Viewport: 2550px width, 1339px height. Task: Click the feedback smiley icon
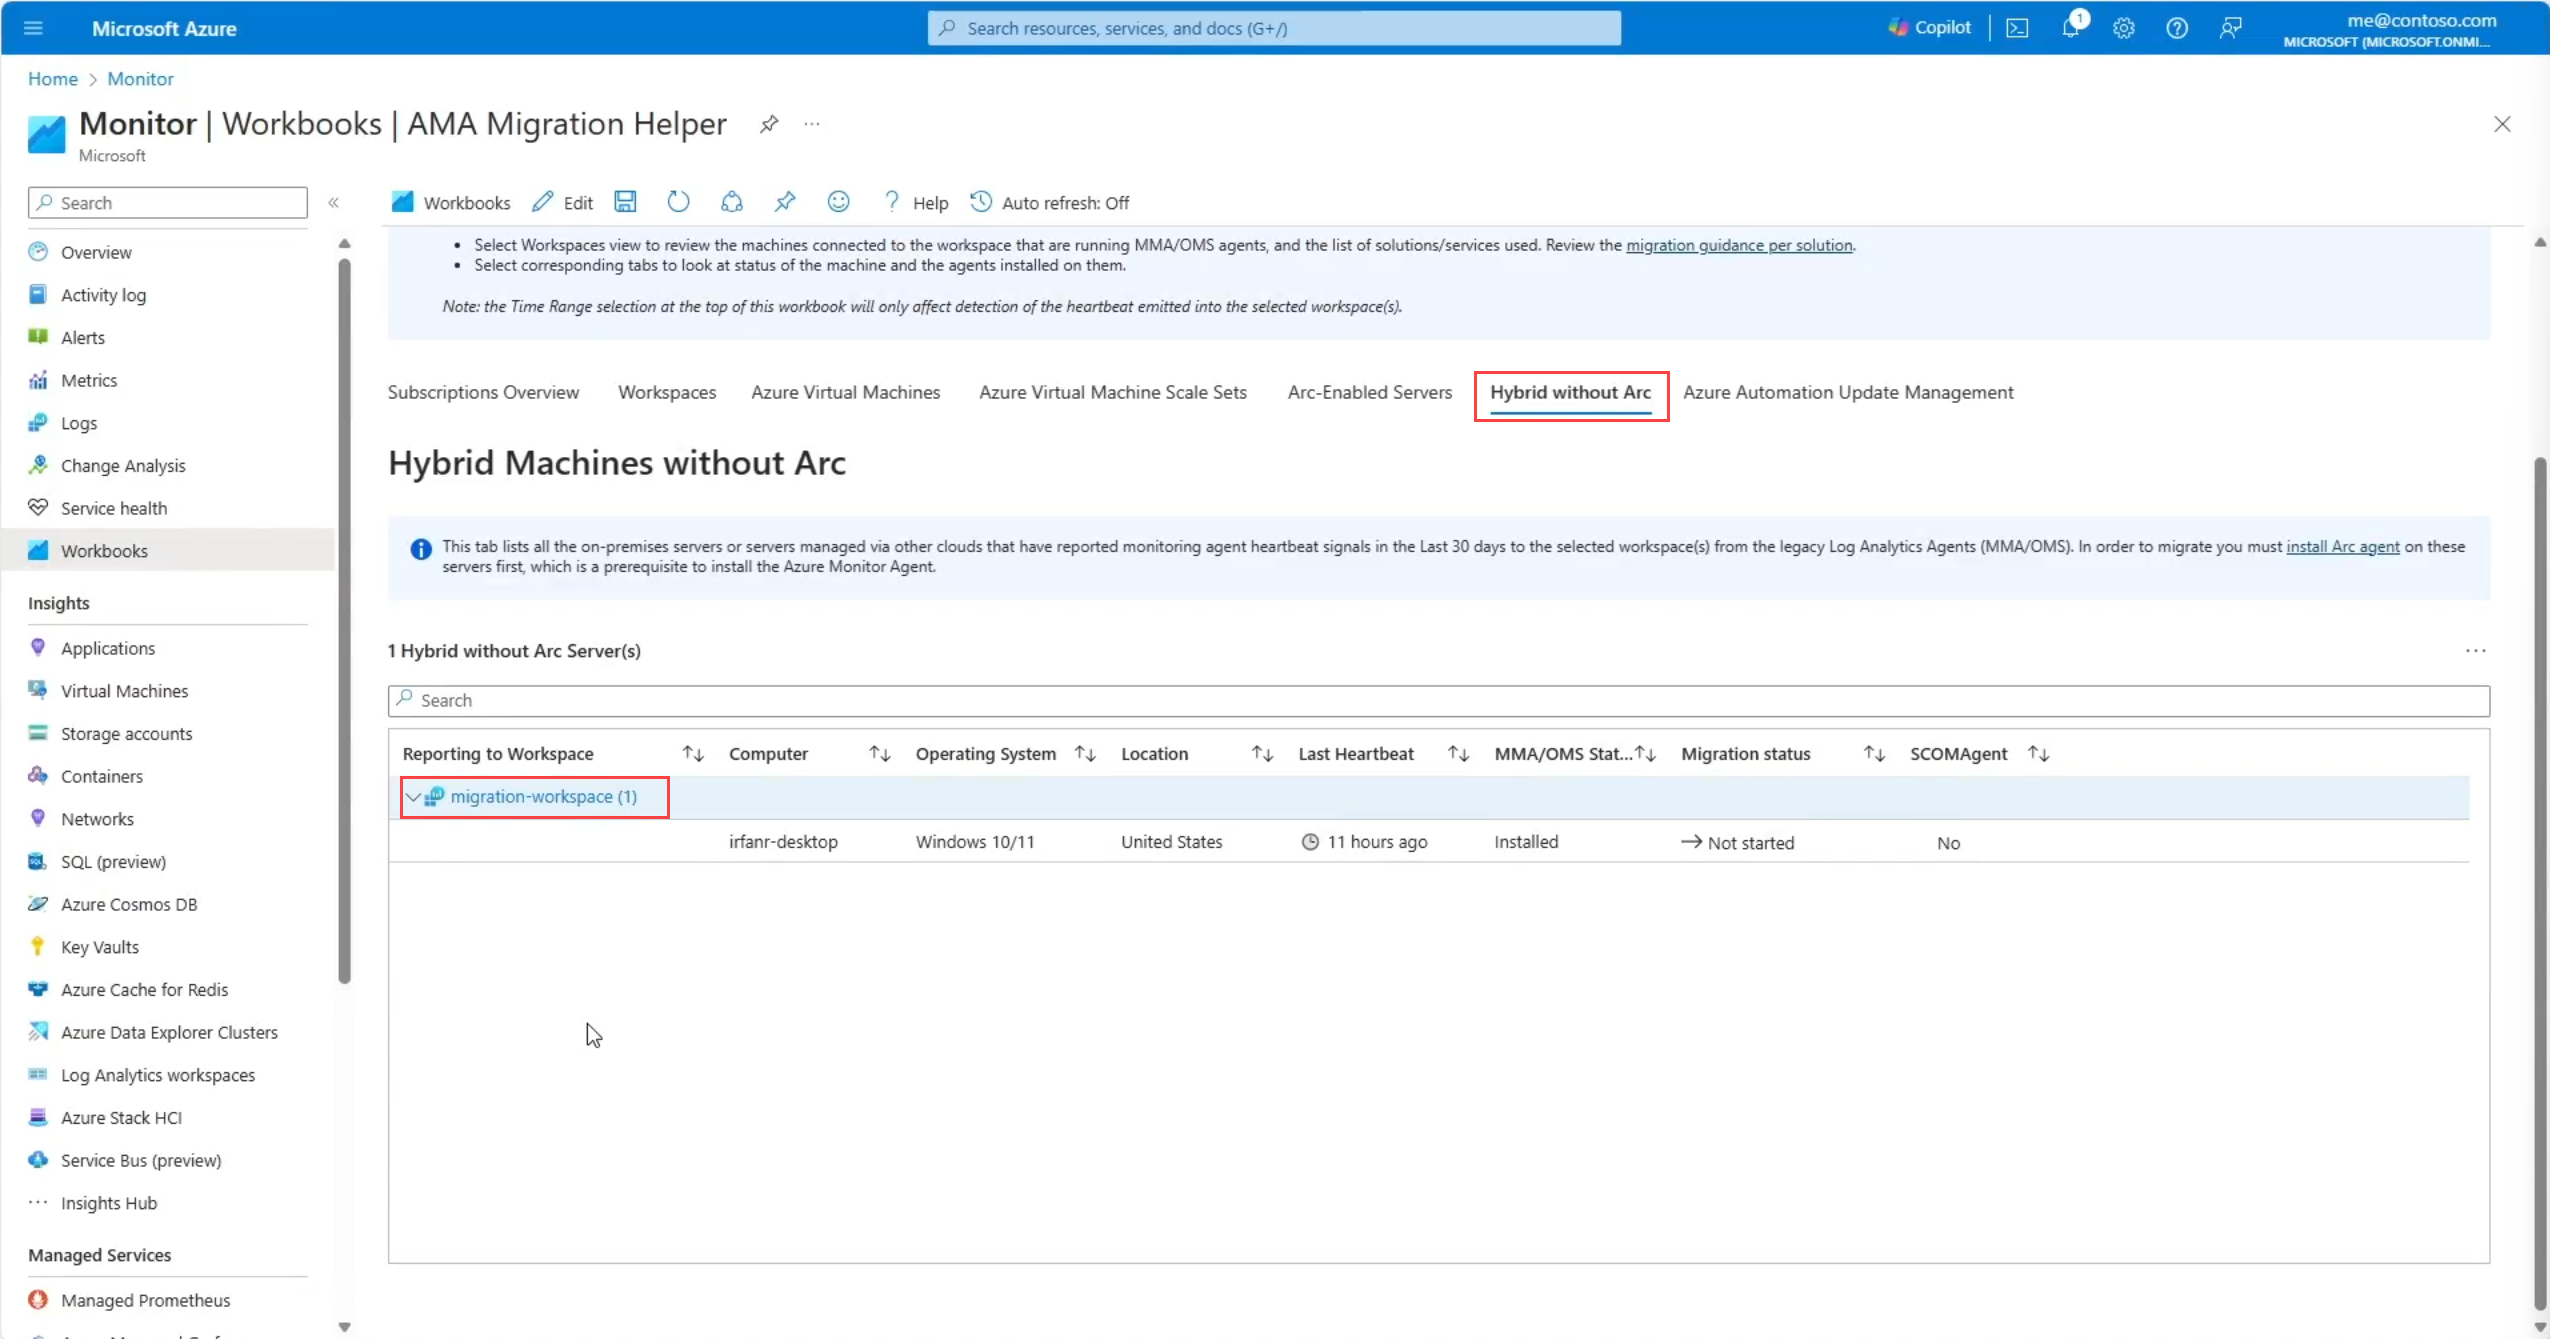click(x=838, y=202)
